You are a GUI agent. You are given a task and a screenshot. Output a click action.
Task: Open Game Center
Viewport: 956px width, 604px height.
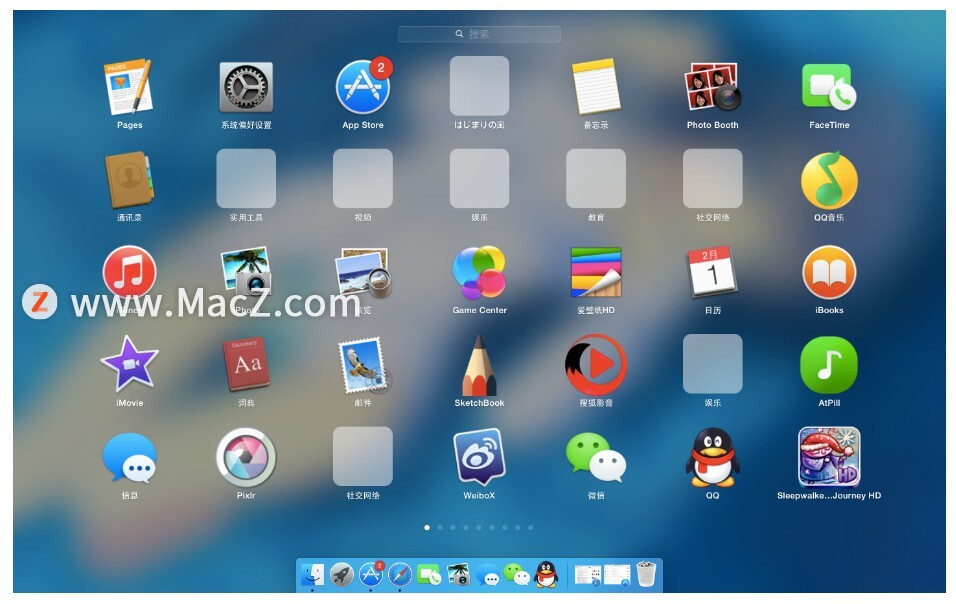[479, 272]
